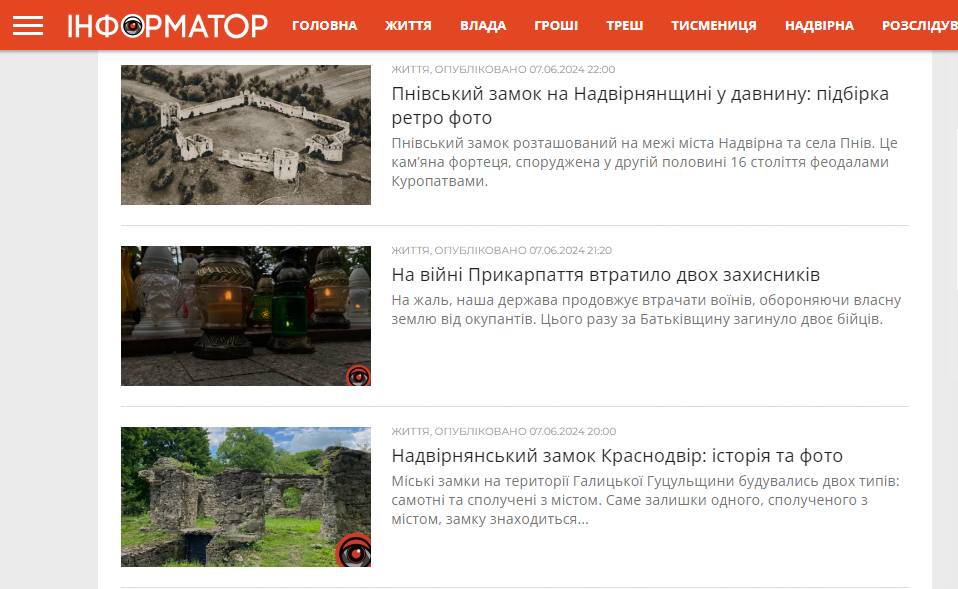958x589 pixels.
Task: Select the Гроші menu item
Action: click(x=556, y=26)
